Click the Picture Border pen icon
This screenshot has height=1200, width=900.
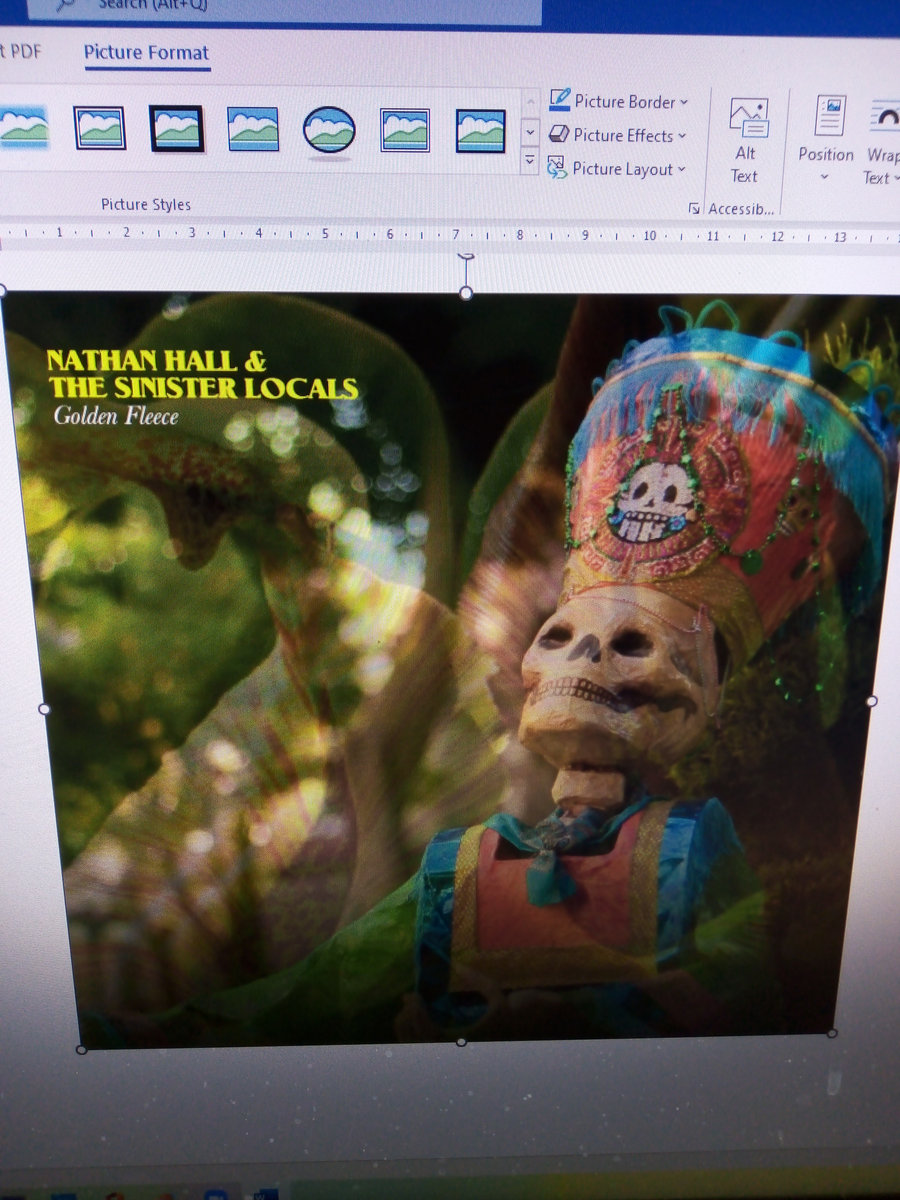[560, 101]
